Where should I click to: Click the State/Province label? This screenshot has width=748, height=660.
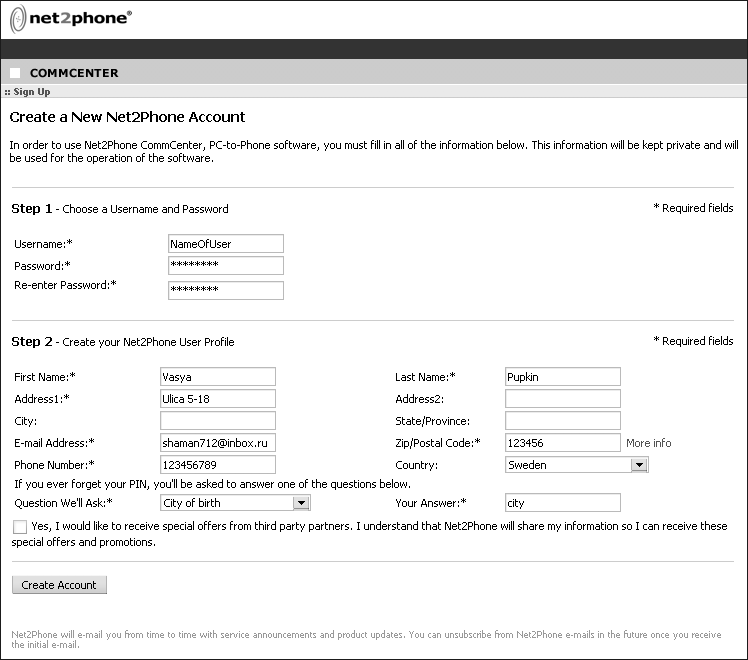[x=432, y=422]
